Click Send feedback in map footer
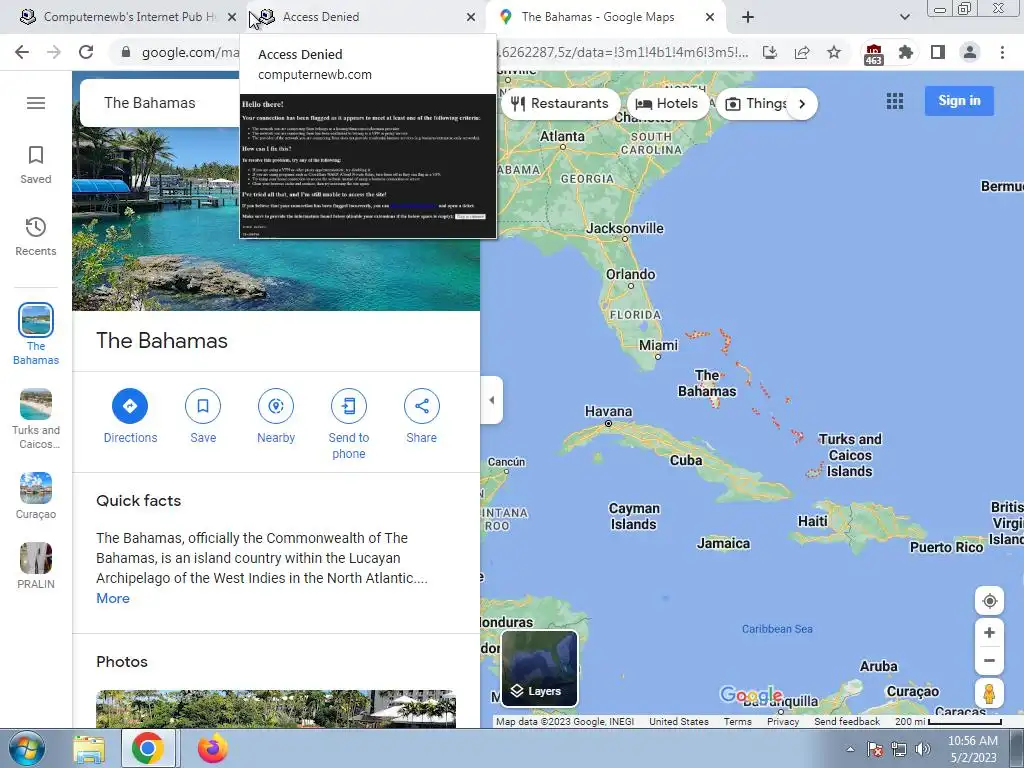Image resolution: width=1024 pixels, height=768 pixels. [x=846, y=722]
